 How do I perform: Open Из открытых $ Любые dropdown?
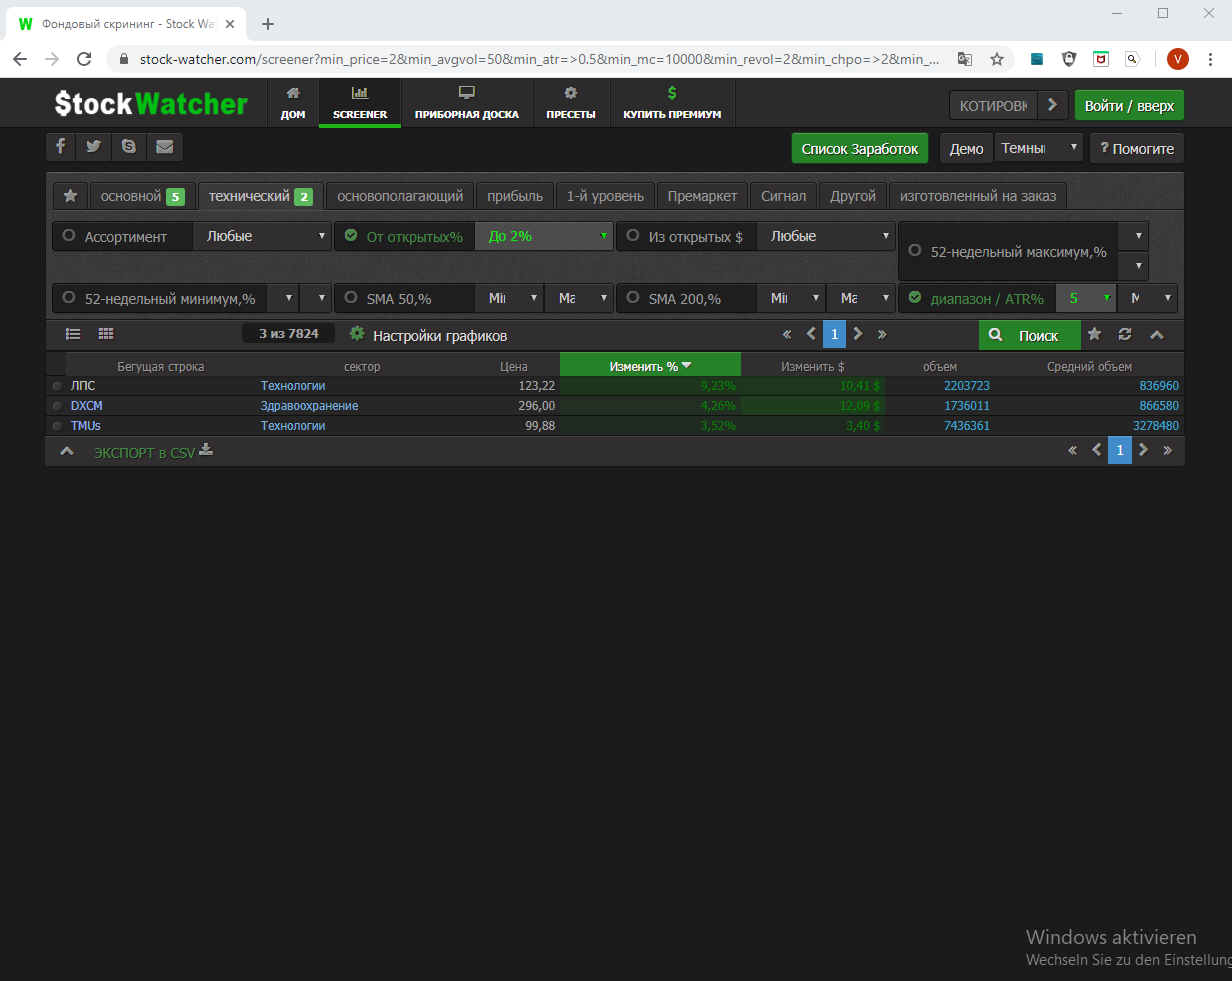tap(826, 236)
